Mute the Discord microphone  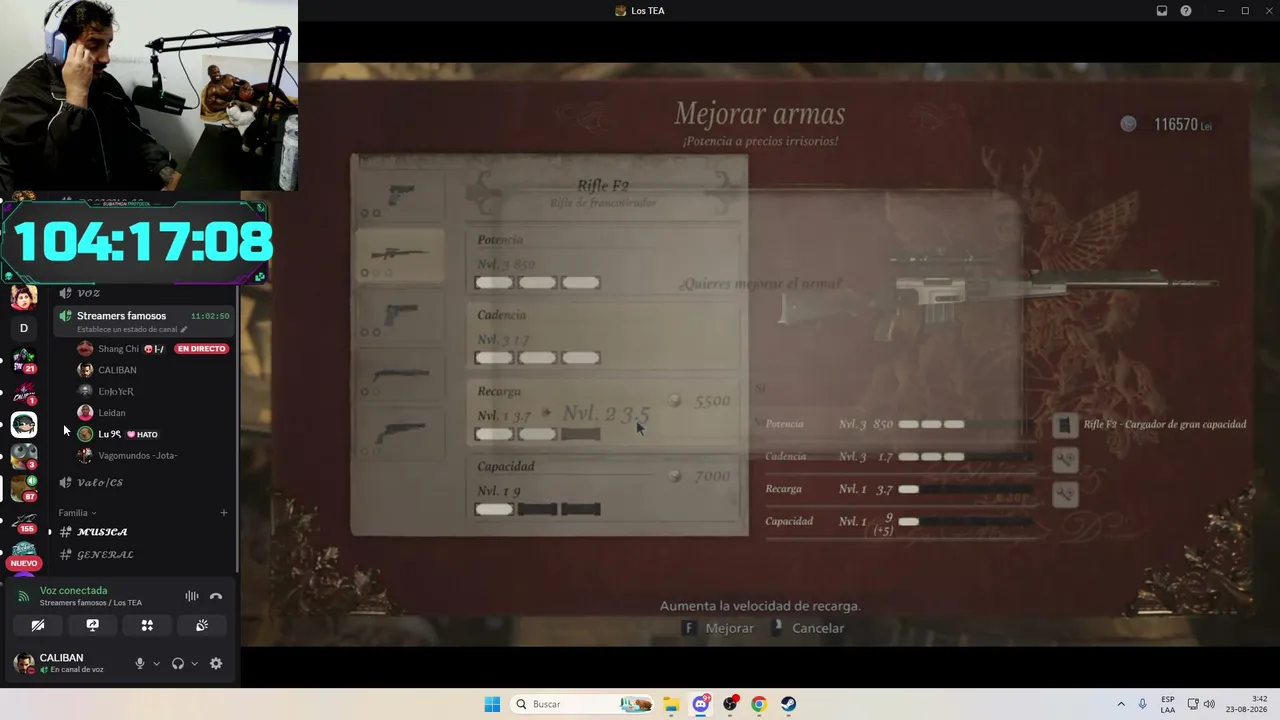140,663
